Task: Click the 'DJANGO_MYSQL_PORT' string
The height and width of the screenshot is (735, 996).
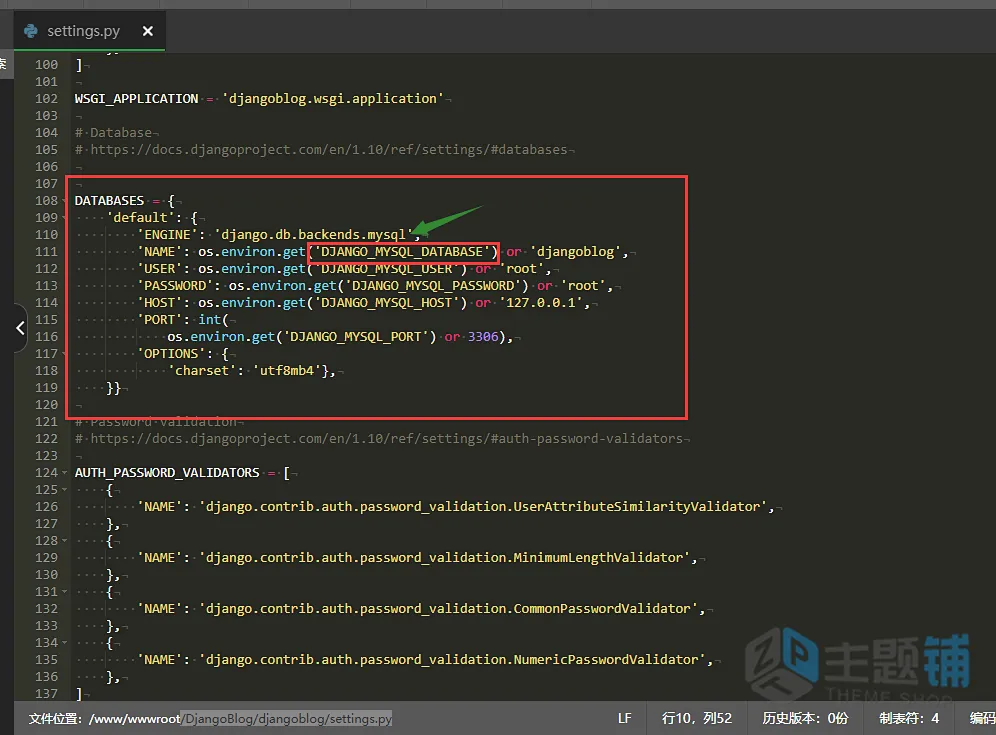Action: (x=356, y=337)
